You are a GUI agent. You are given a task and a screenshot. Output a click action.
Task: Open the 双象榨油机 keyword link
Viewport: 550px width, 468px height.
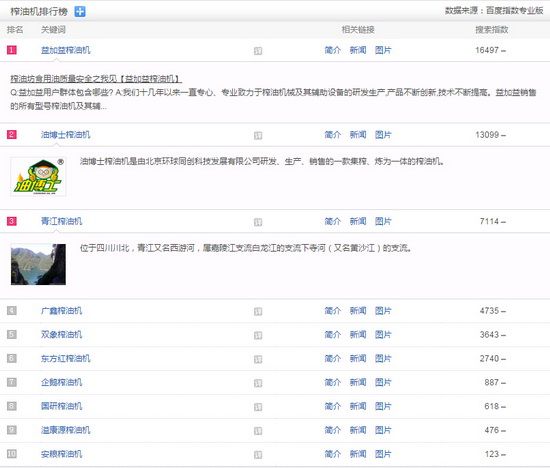coord(61,335)
